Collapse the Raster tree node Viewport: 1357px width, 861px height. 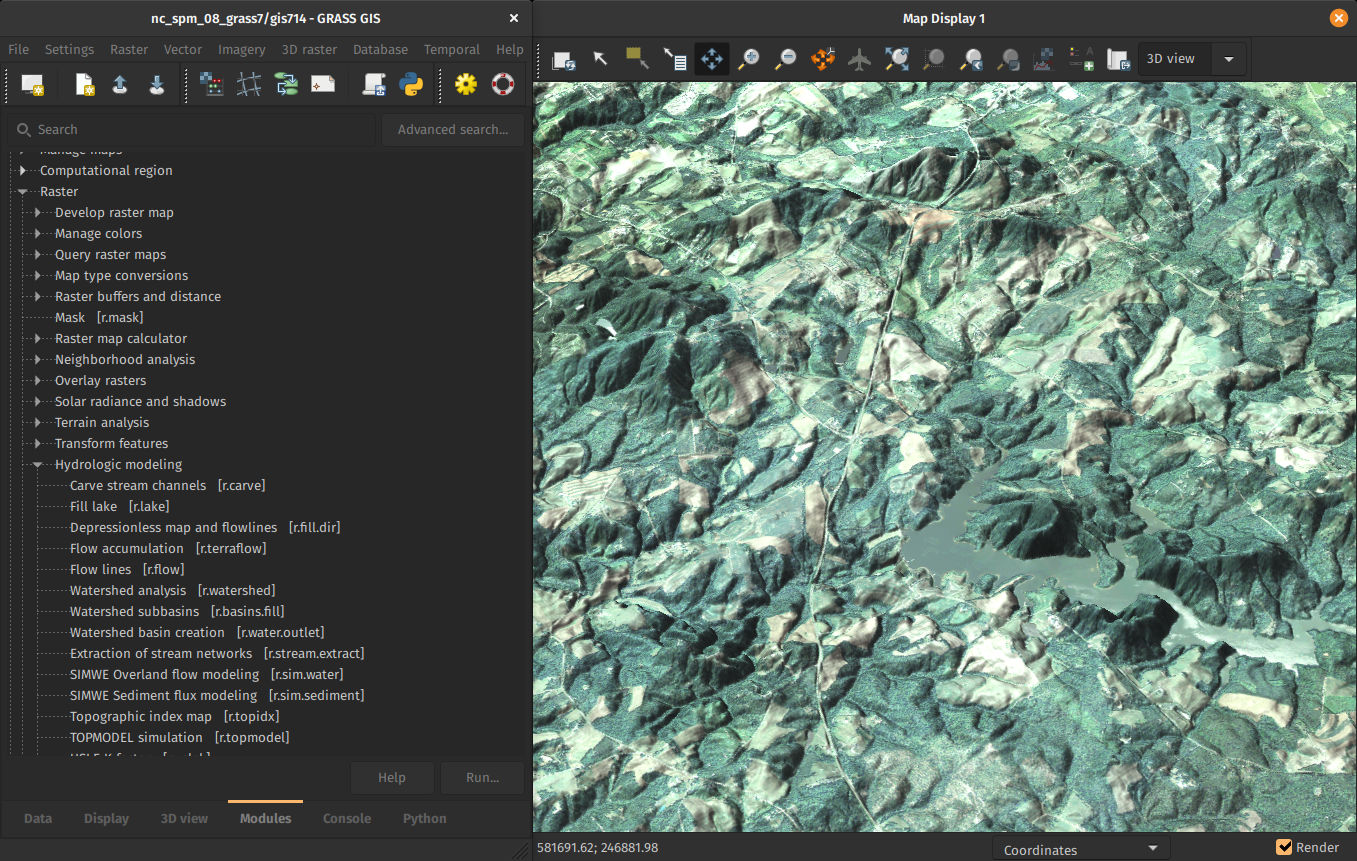[x=22, y=191]
